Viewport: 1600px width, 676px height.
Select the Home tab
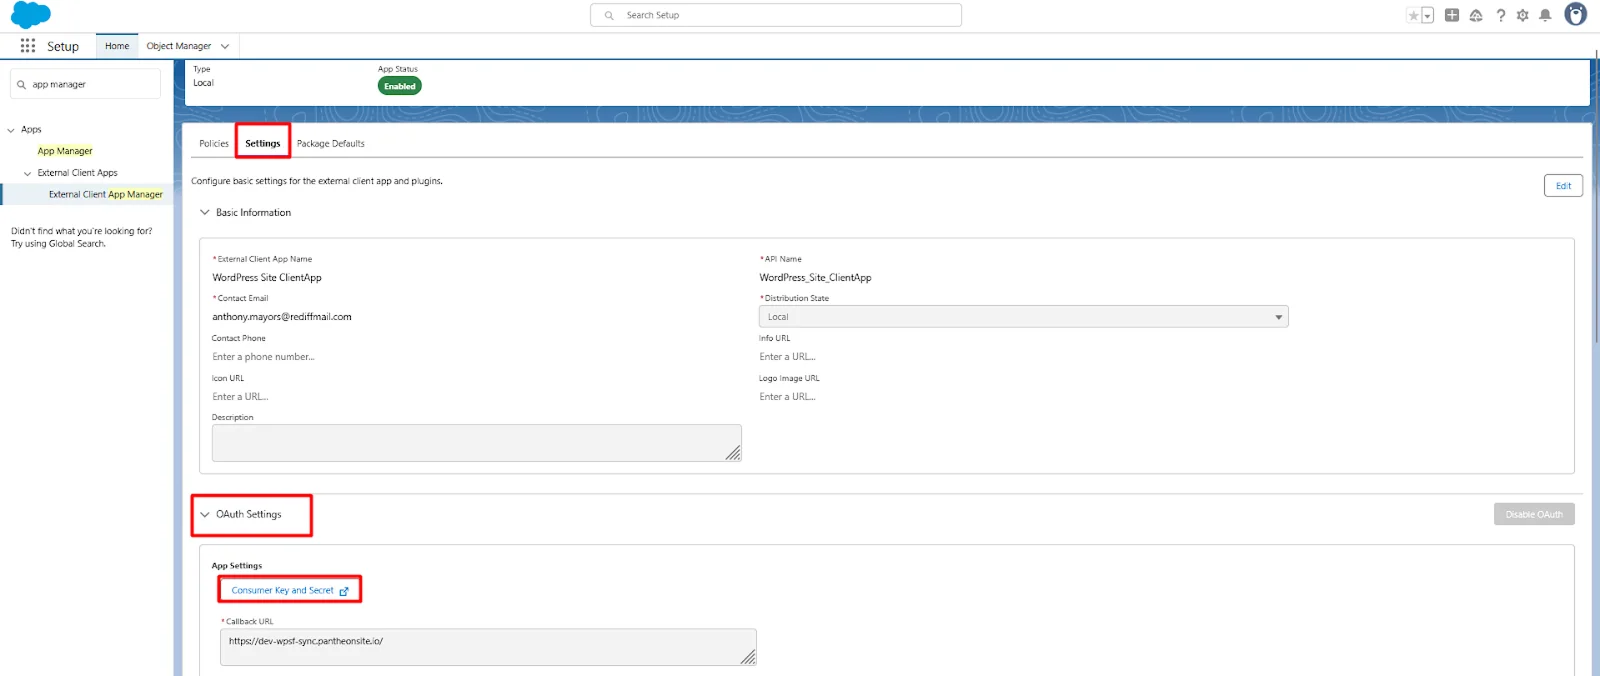117,46
